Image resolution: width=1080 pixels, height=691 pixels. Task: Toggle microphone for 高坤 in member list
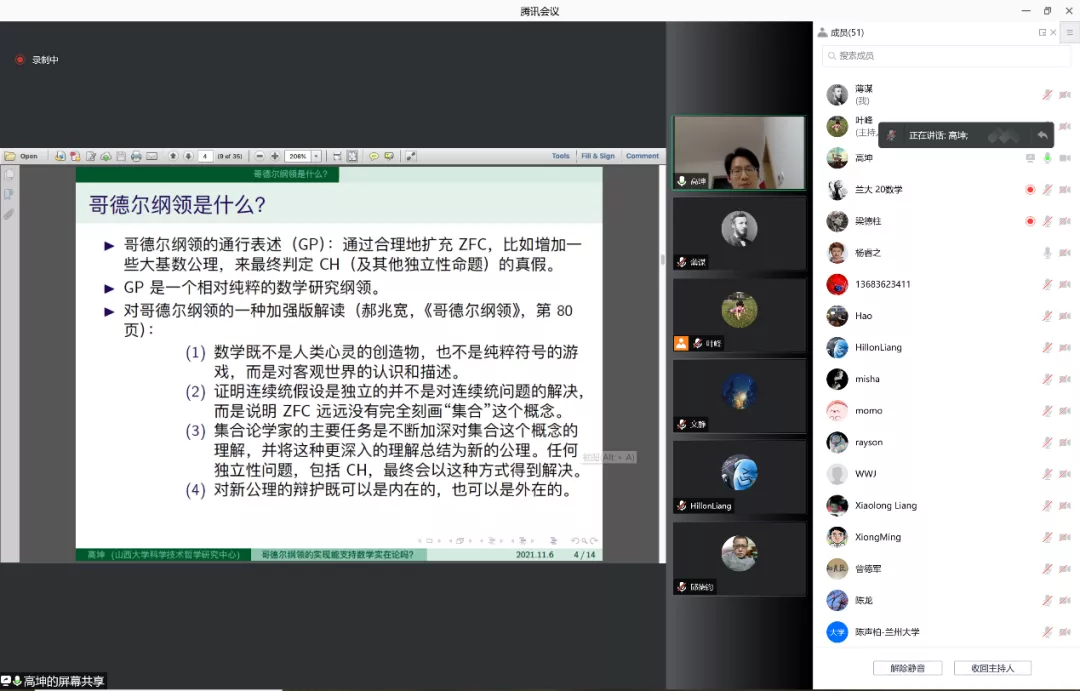[x=1047, y=158]
